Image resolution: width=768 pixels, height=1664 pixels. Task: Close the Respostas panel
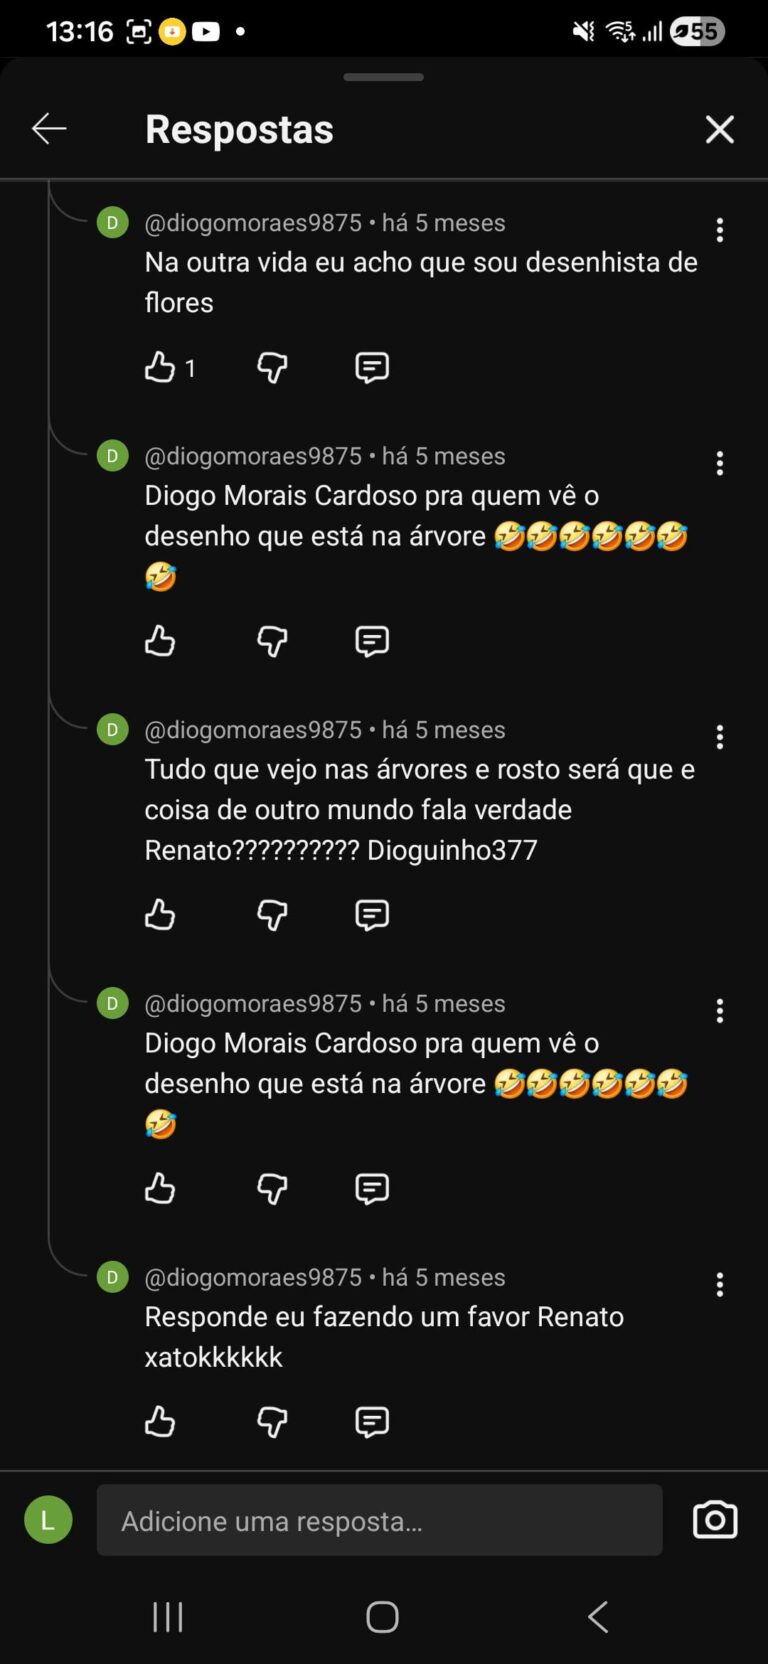pos(719,129)
